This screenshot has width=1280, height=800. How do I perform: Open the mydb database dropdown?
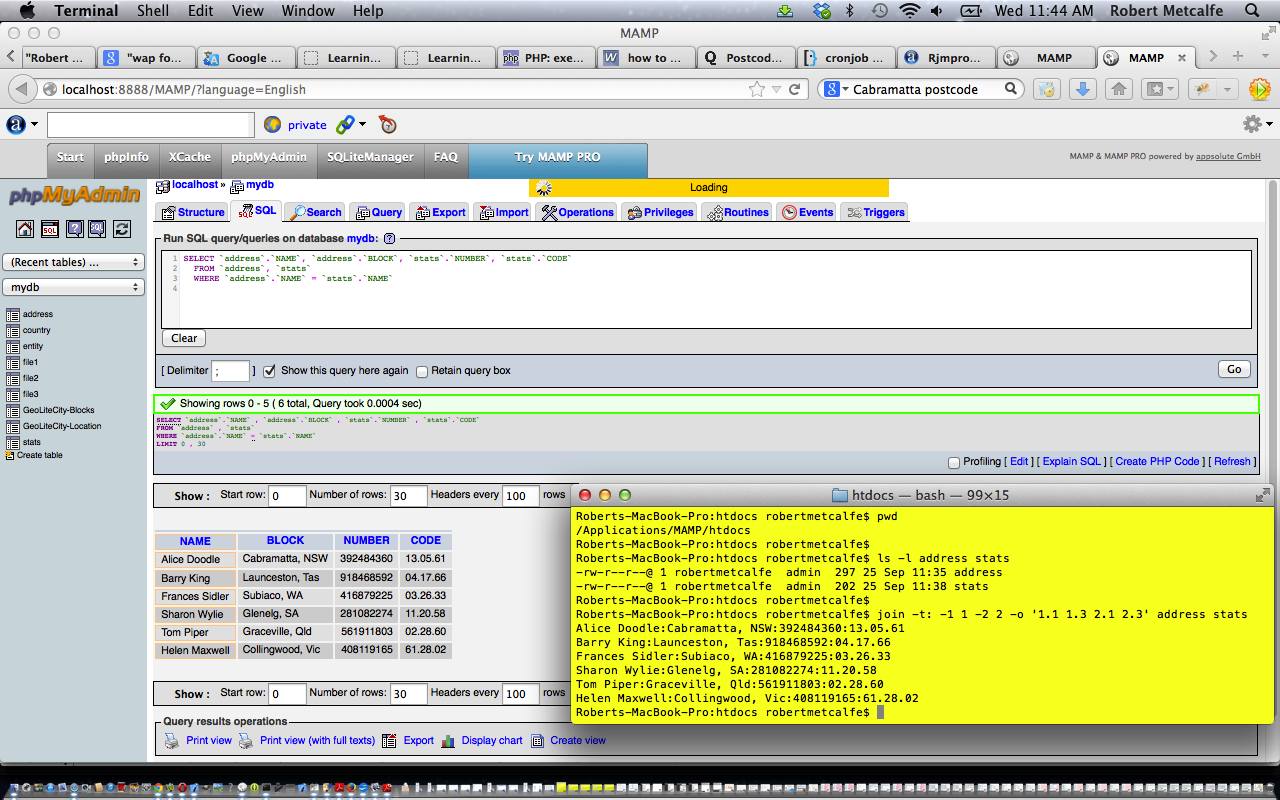(x=74, y=287)
